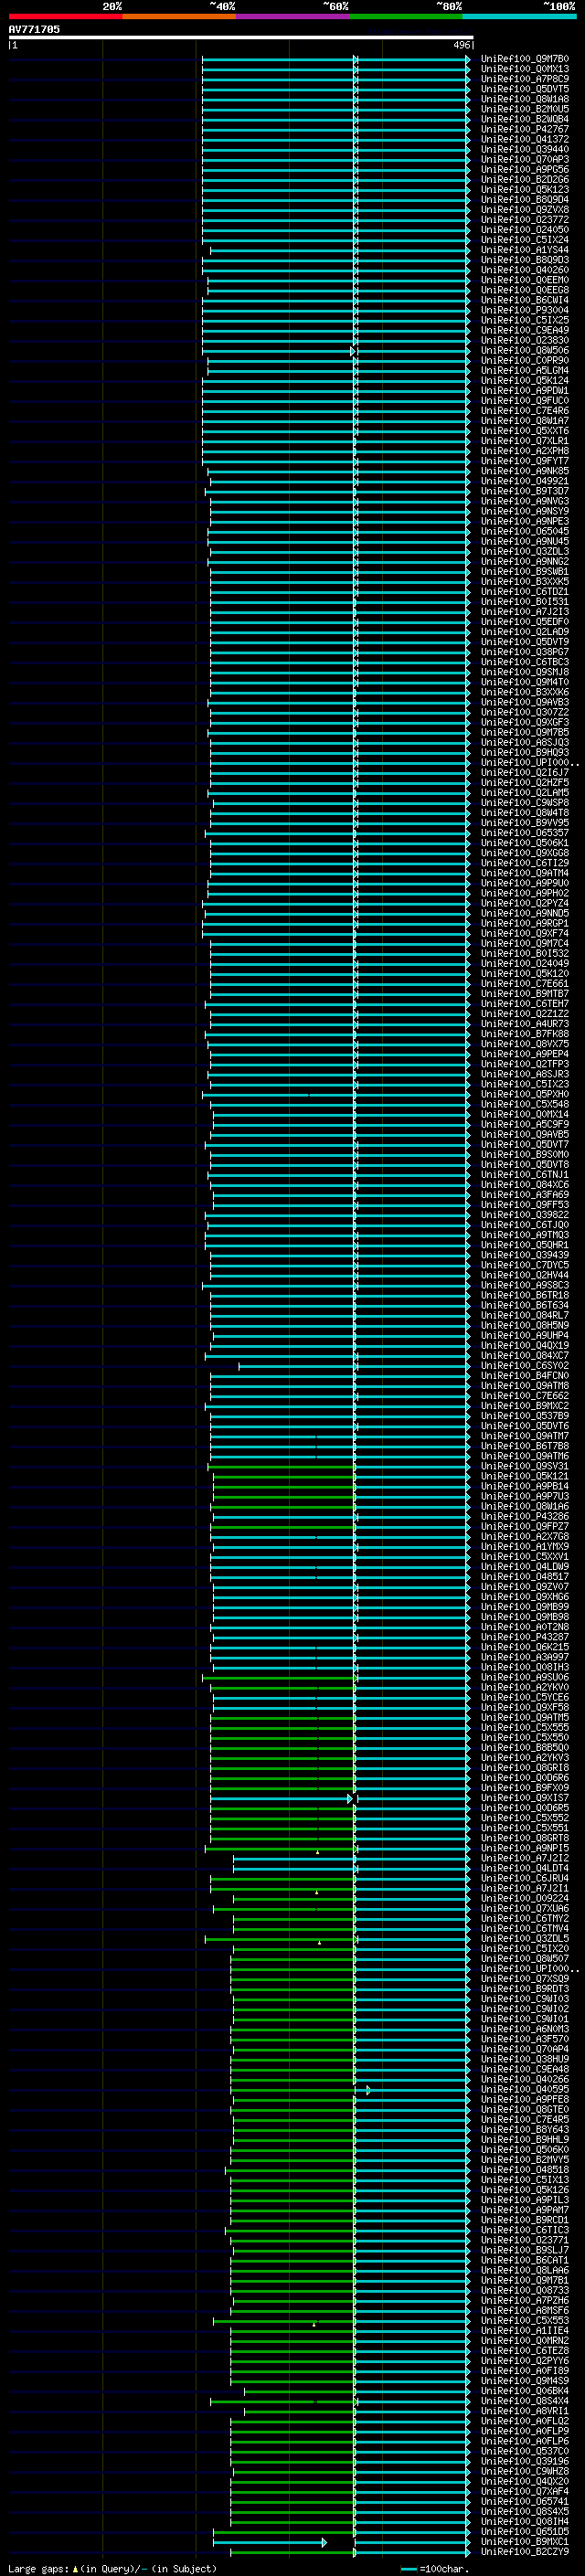
Task: Select the query label AV771705
Action: click(x=34, y=30)
